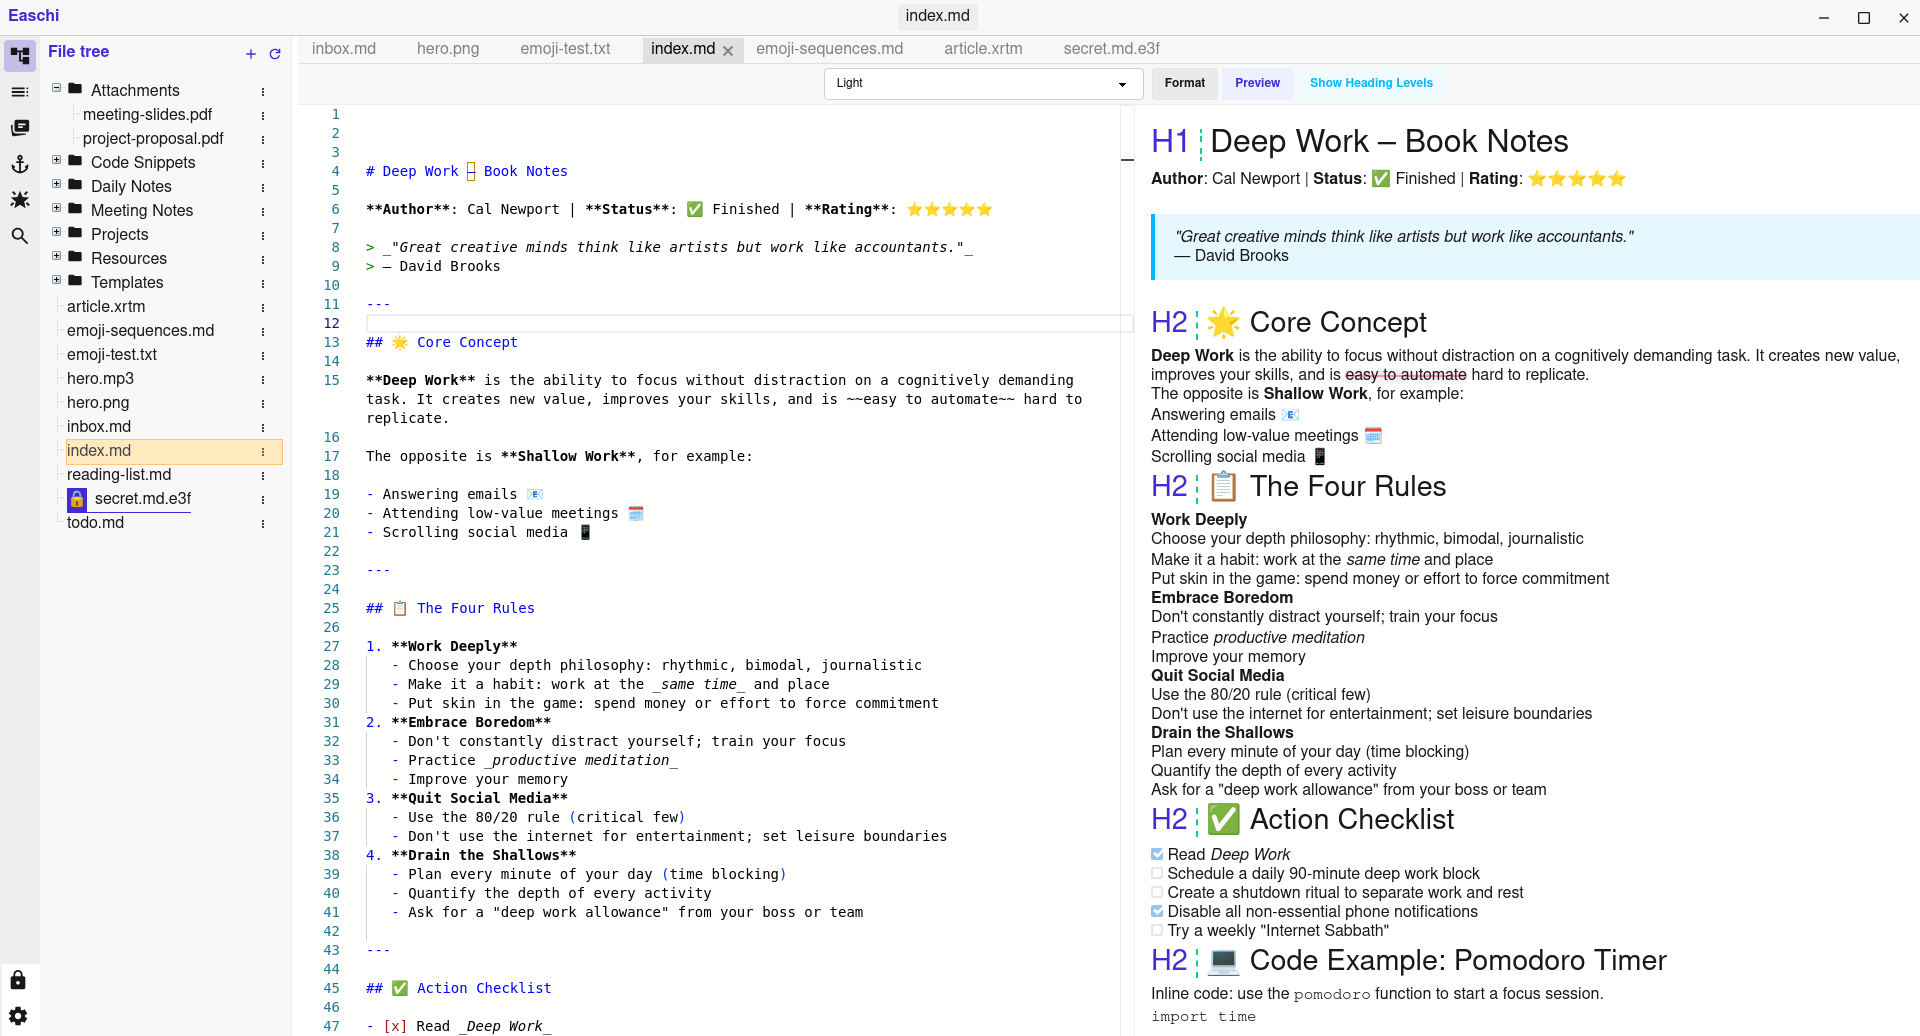Open the Light theme dropdown

[983, 84]
